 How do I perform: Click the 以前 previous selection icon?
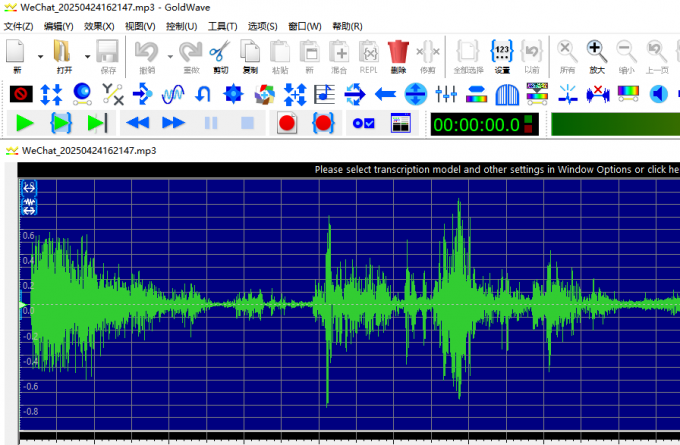pyautogui.click(x=532, y=52)
